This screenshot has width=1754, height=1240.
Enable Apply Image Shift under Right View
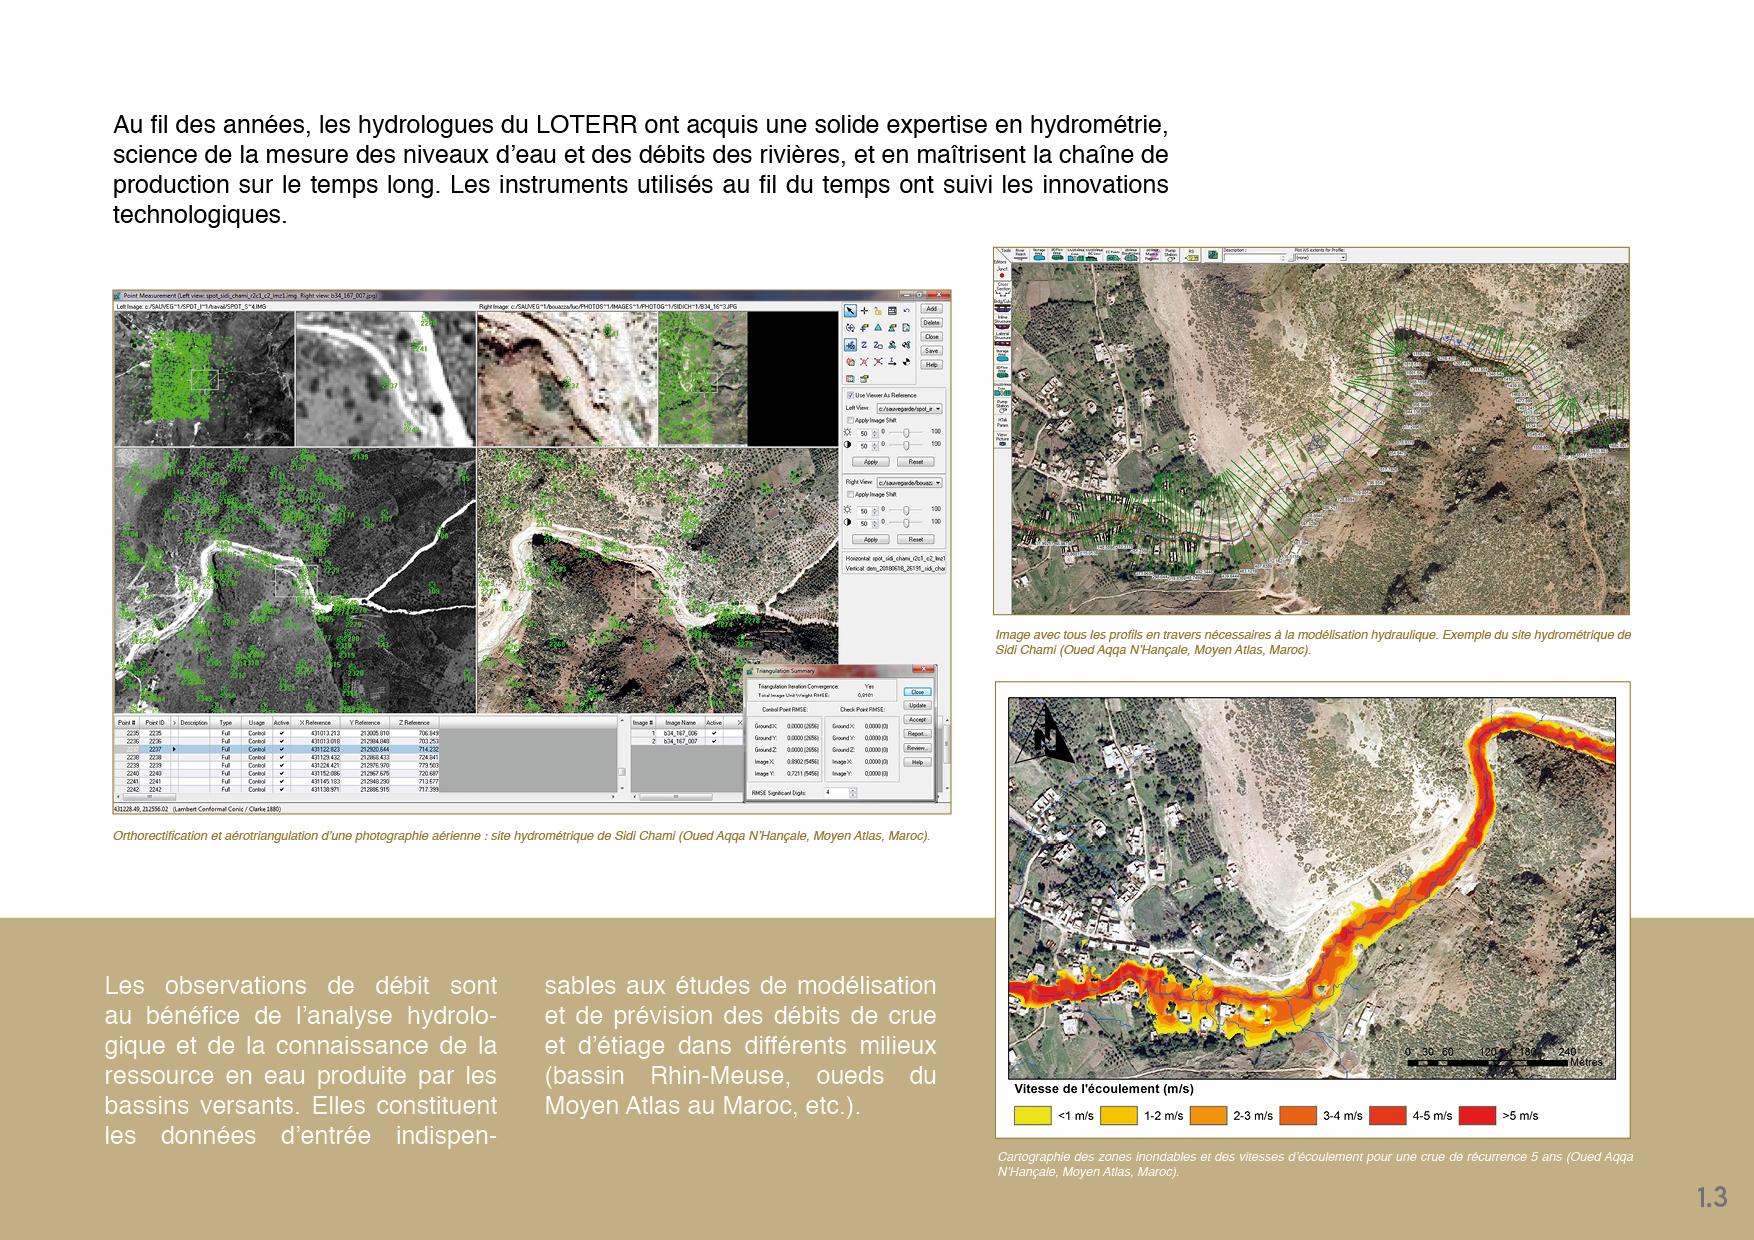(x=851, y=494)
